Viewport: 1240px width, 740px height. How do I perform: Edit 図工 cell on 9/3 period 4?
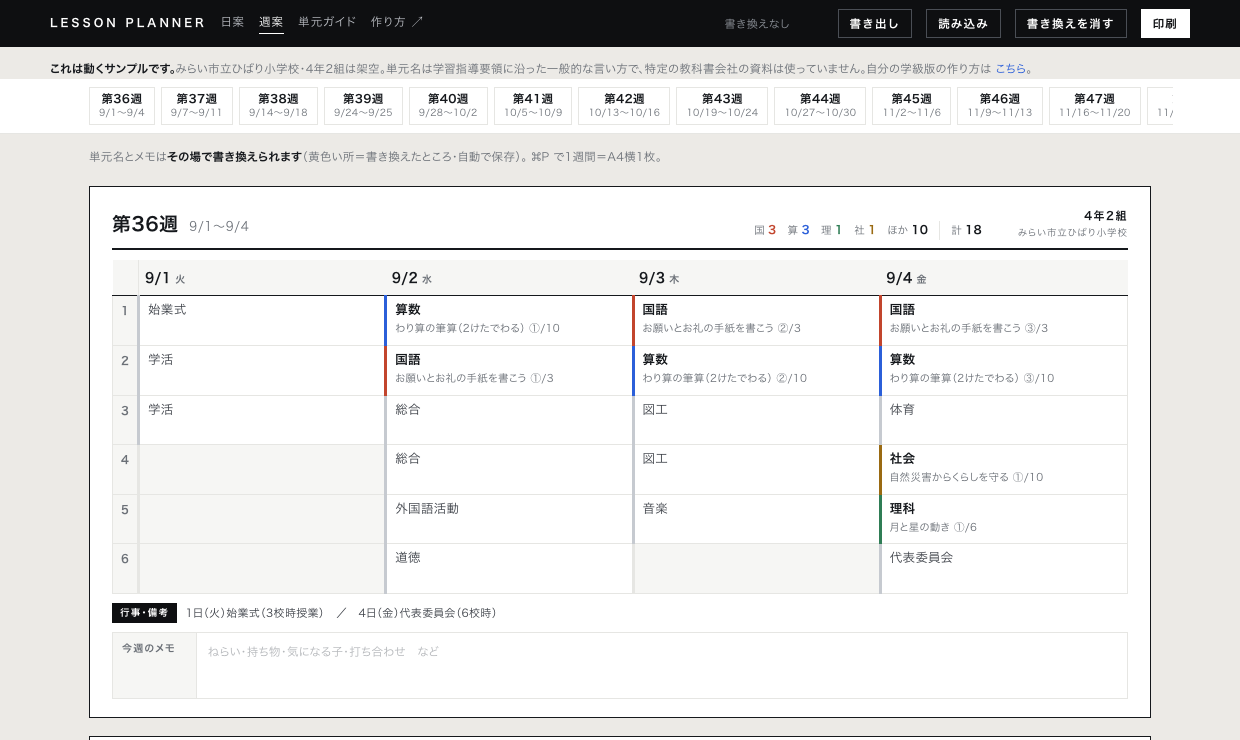click(756, 469)
